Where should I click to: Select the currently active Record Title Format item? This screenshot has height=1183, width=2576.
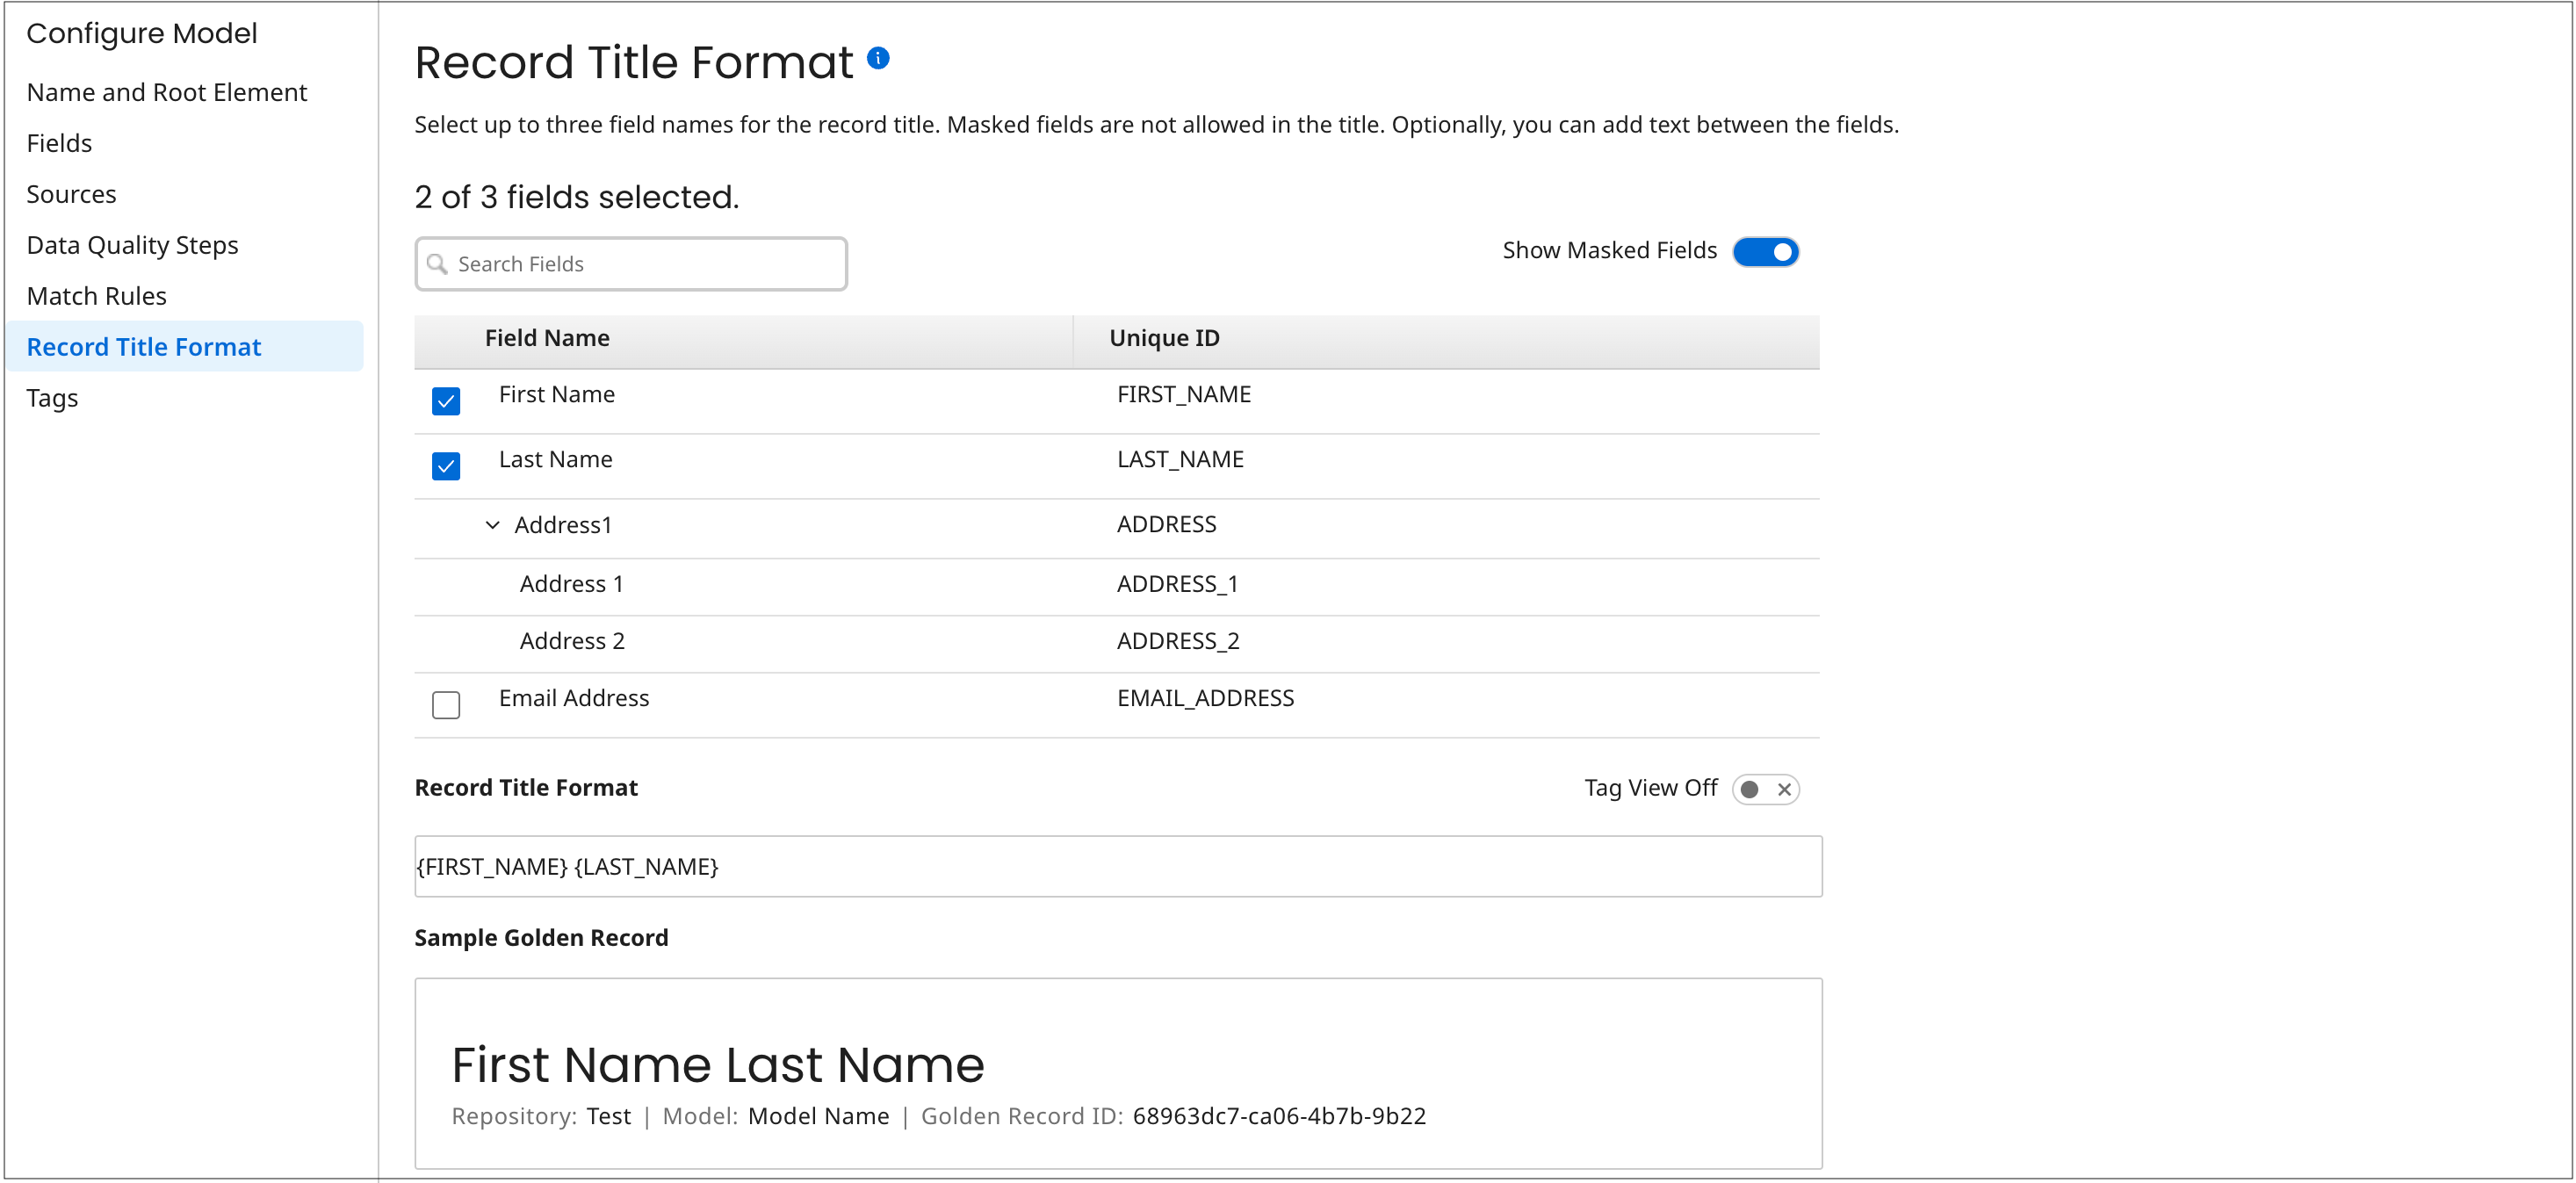click(144, 346)
